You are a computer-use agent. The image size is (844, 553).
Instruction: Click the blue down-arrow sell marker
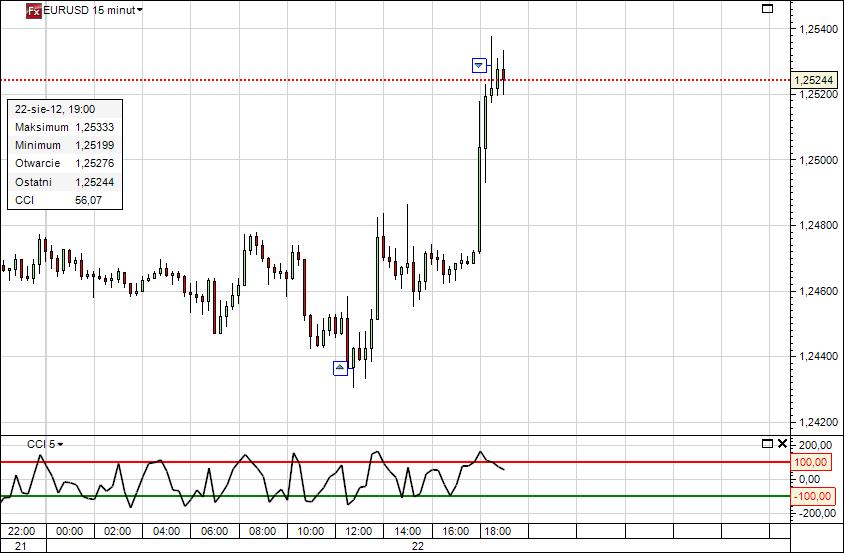[479, 66]
